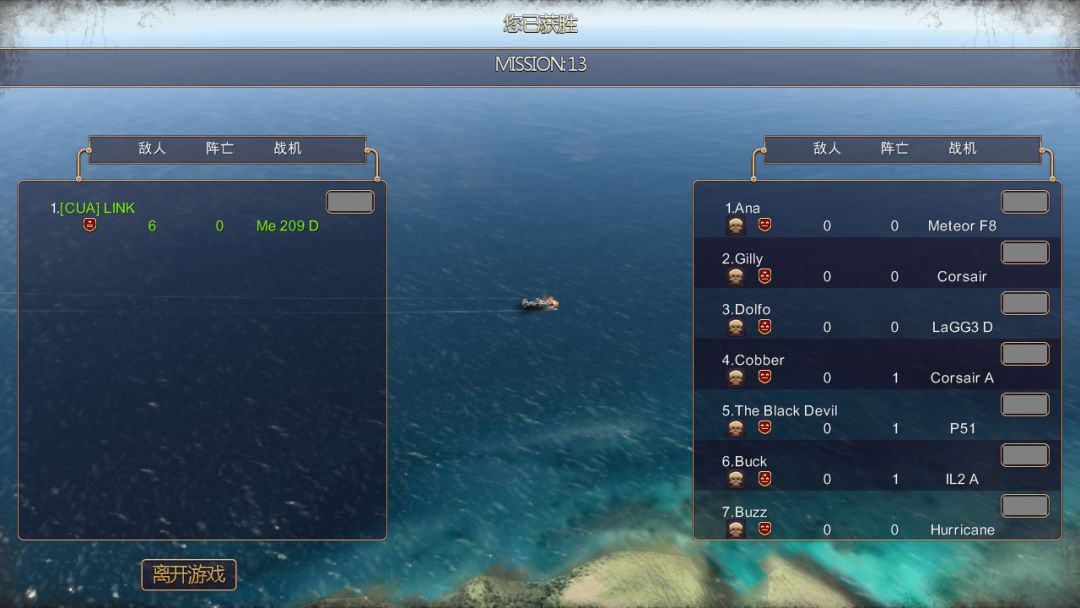Click the 战机 column header in right panel
Viewport: 1080px width, 608px height.
[962, 148]
